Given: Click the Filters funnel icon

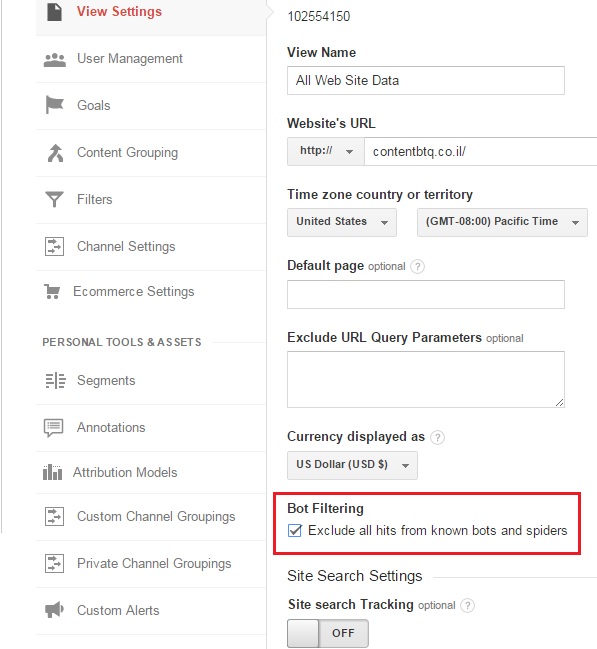Looking at the screenshot, I should point(54,199).
